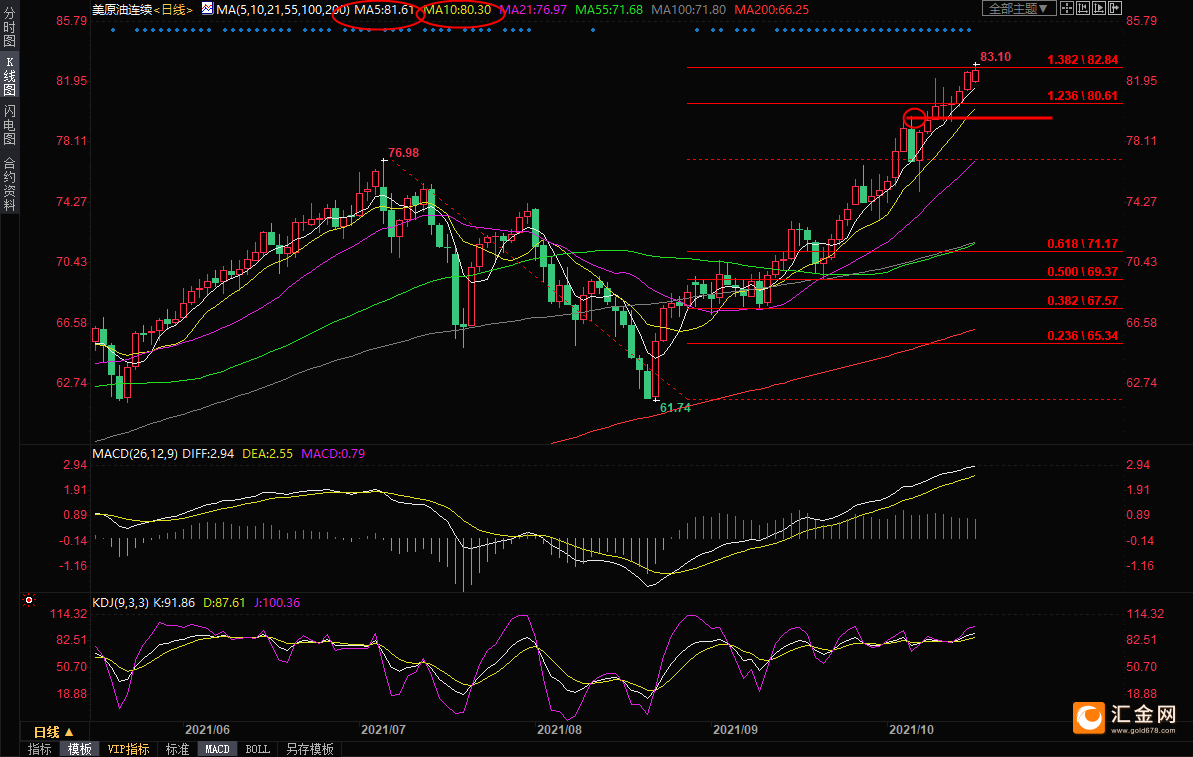Select the 模板 bottom tab
Viewport: 1193px width, 757px height.
[80, 749]
